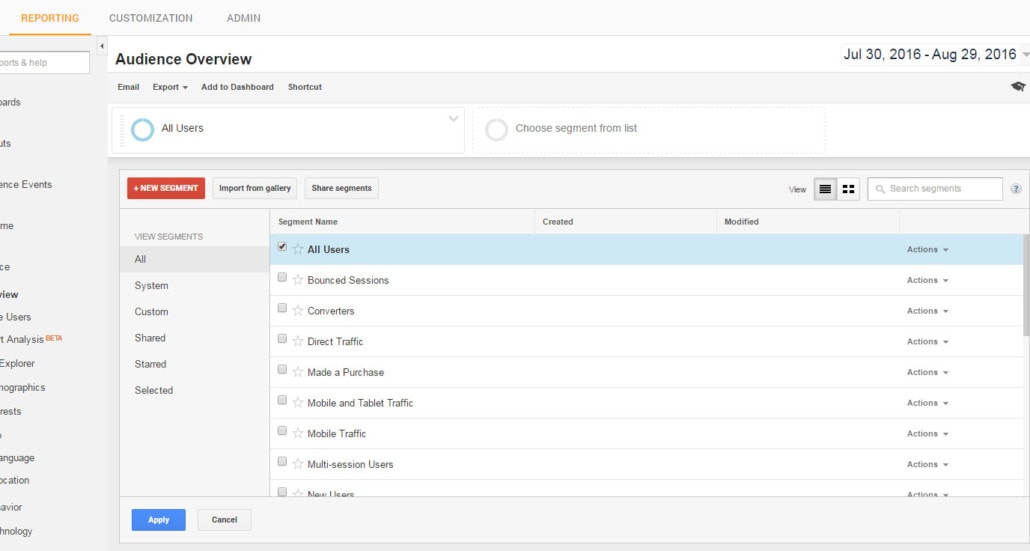Star the Bounced Sessions segment
The width and height of the screenshot is (1030, 551).
(298, 280)
